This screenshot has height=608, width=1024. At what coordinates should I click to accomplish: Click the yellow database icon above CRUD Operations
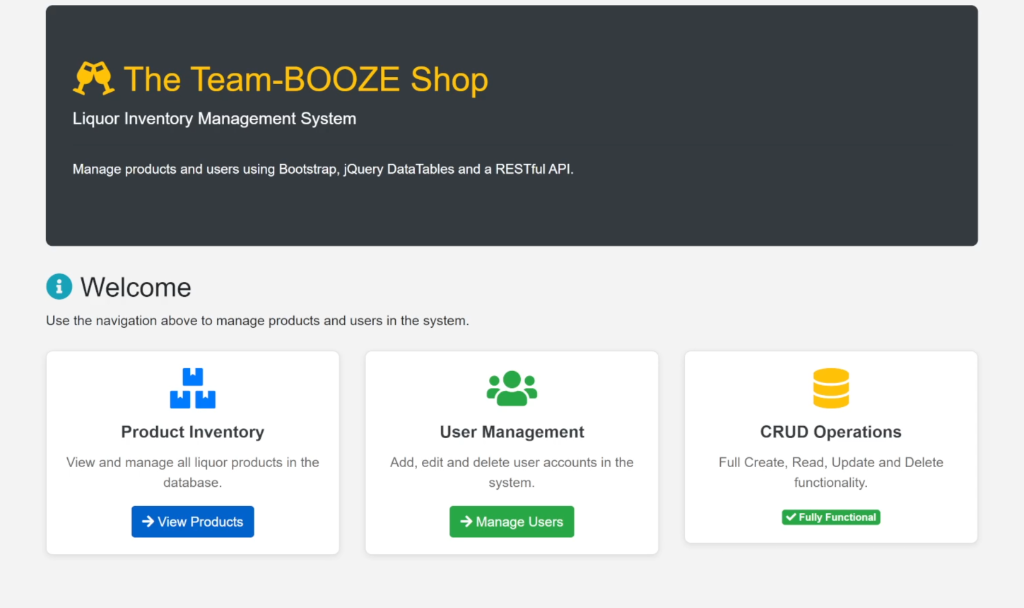click(830, 387)
